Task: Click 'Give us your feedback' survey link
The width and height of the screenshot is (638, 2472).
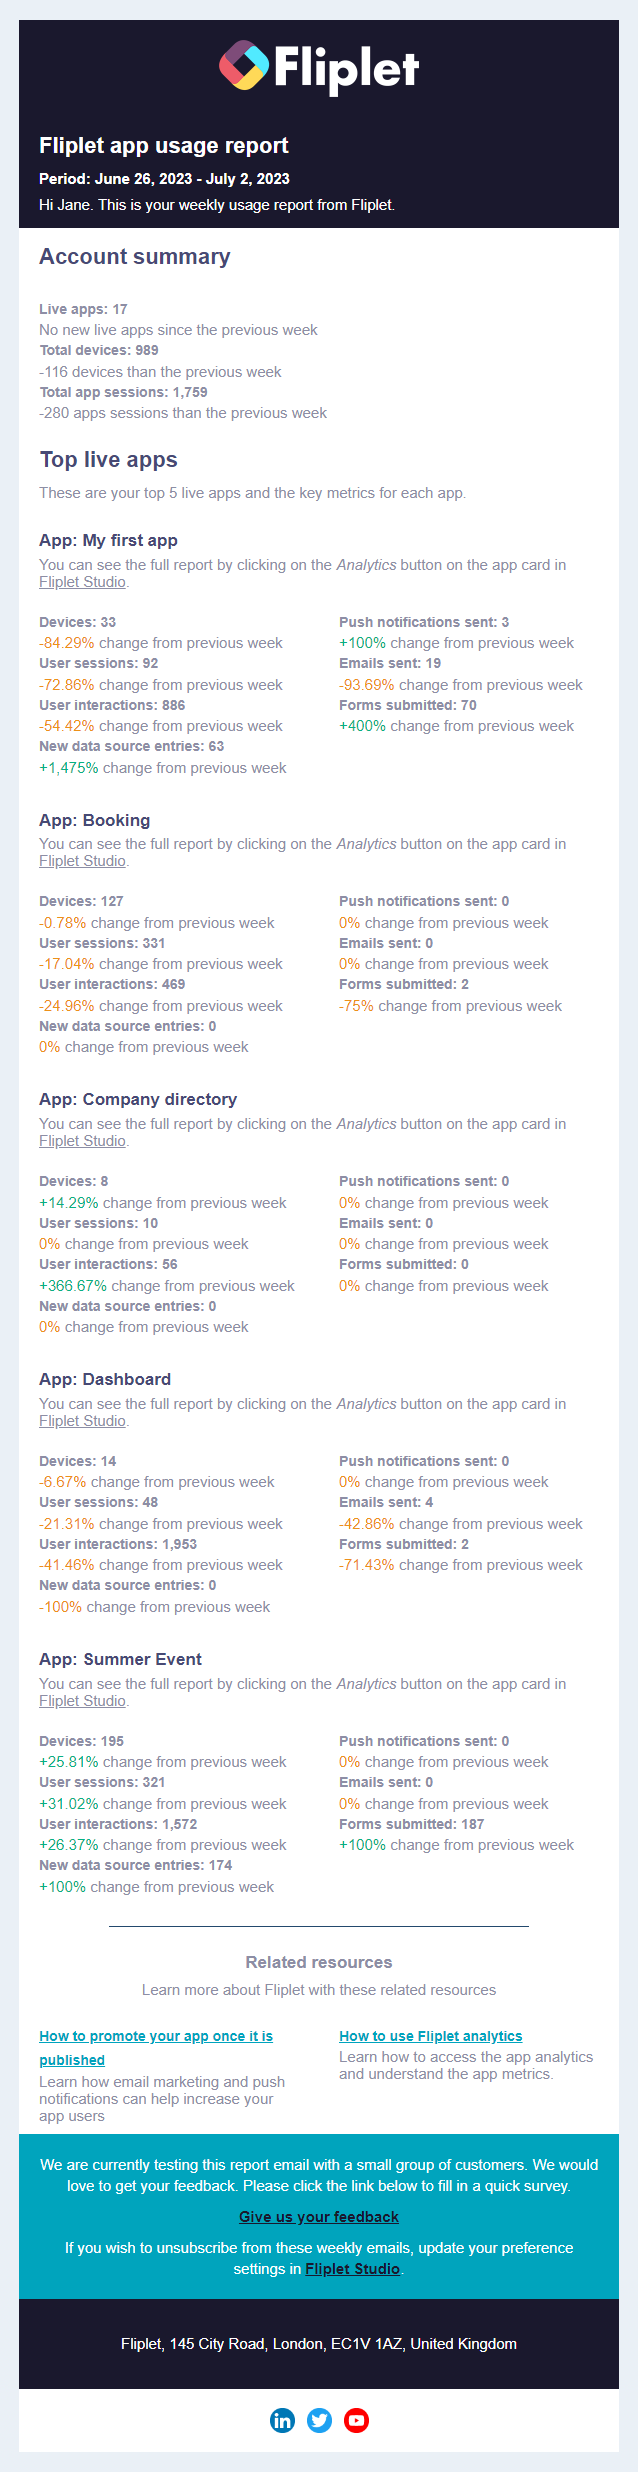Action: 319,2217
